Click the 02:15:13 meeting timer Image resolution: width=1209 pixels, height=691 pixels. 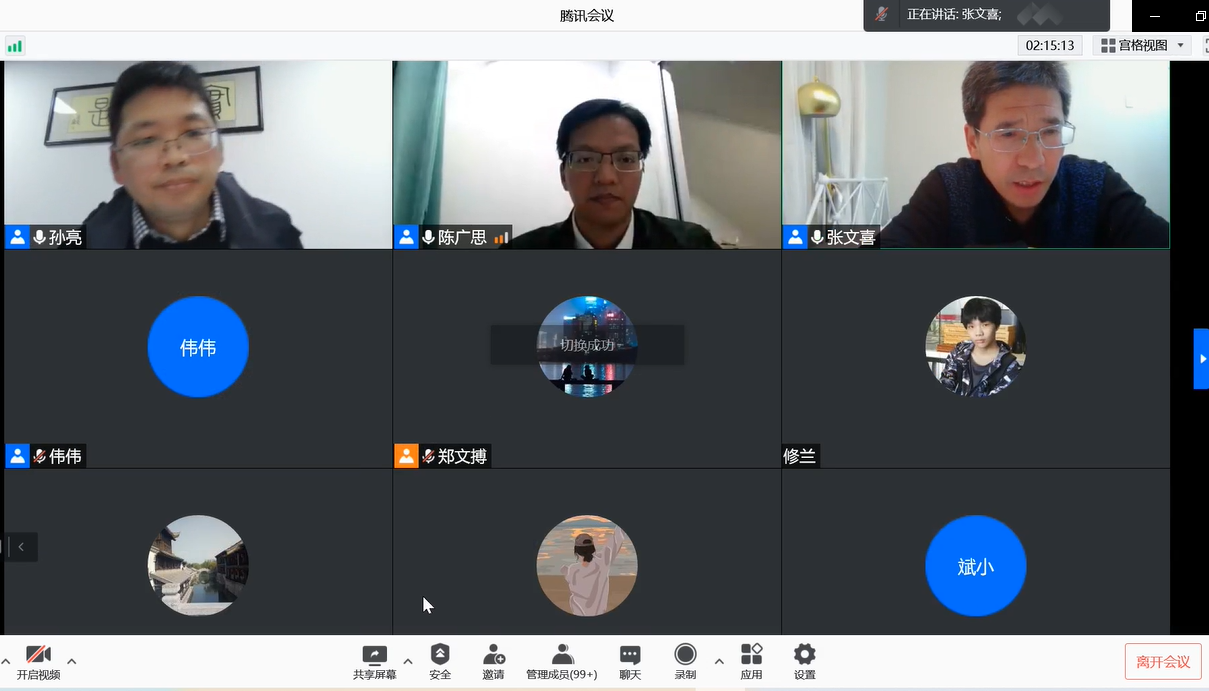[1051, 46]
